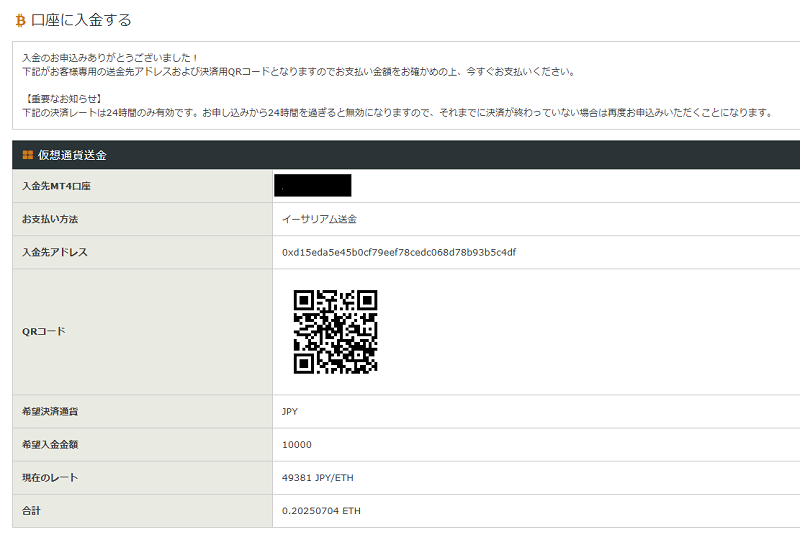Click the 49381 JPY/ETH rate value
The width and height of the screenshot is (800, 540).
coord(317,478)
